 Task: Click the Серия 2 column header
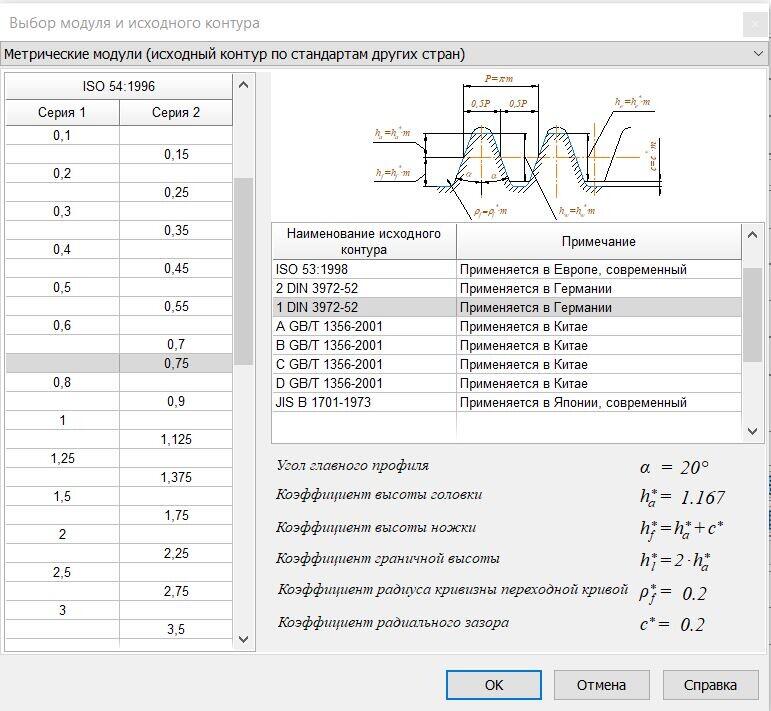point(176,113)
